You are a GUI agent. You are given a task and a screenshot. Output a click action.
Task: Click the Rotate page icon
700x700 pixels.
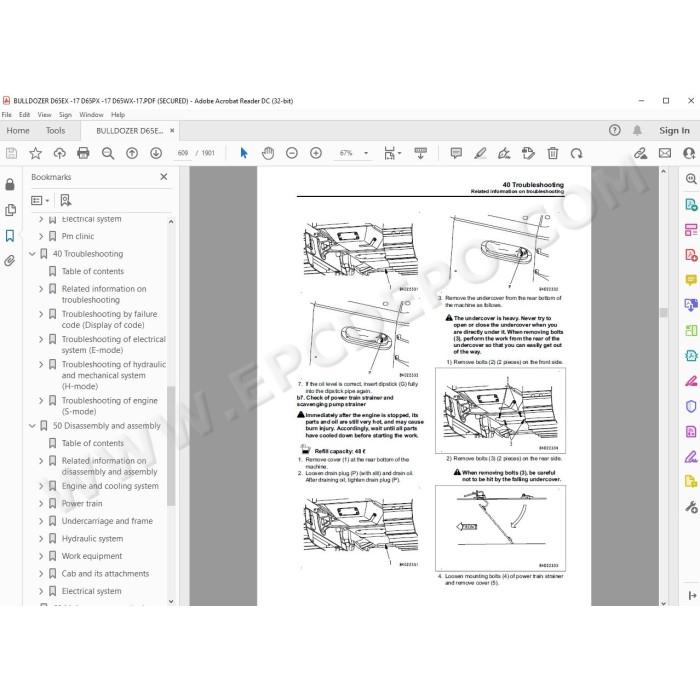click(576, 153)
